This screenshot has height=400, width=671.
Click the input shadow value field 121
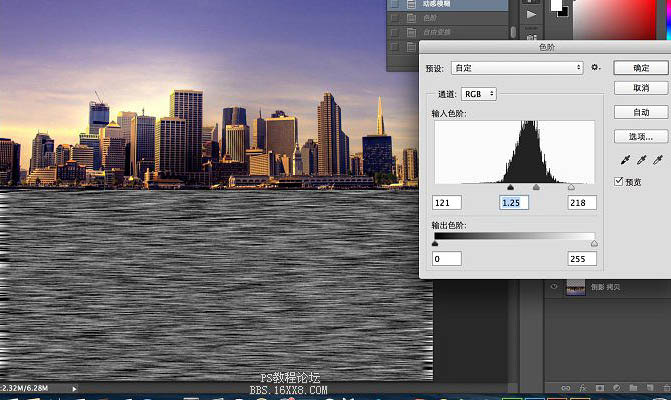[447, 203]
